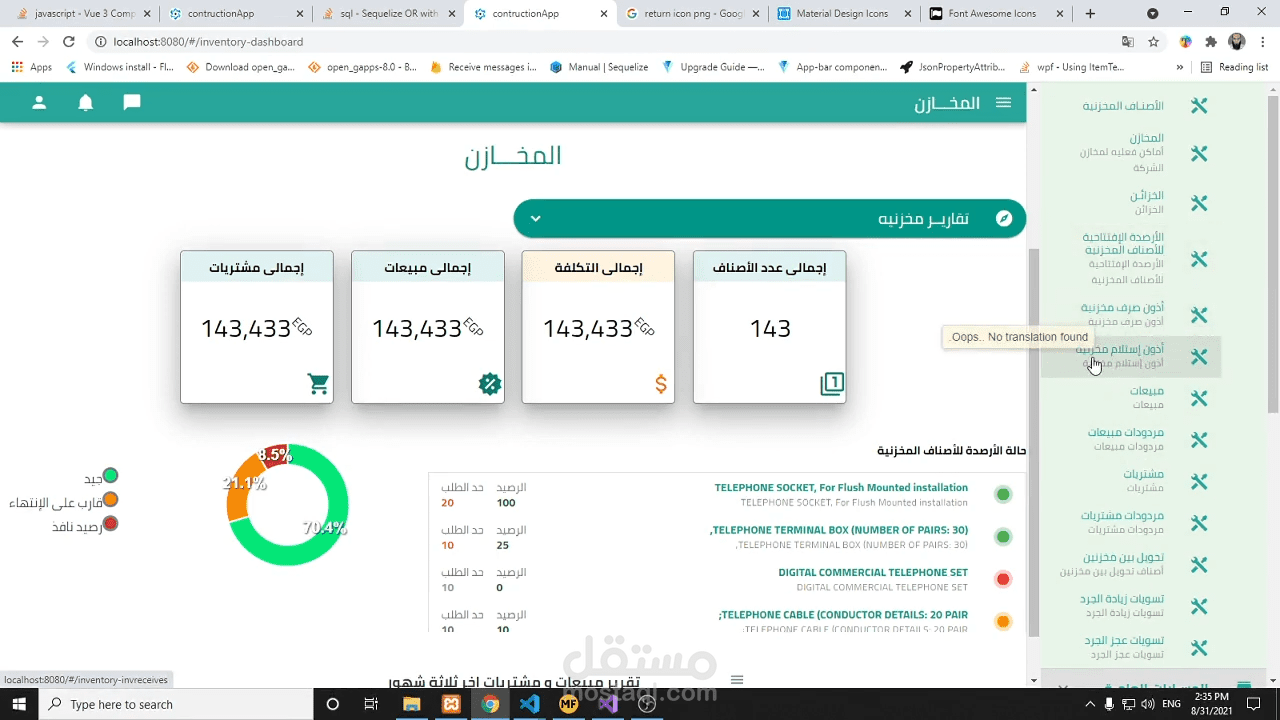Viewport: 1280px width, 720px height.
Task: Switch to Font Awesome Icons tab
Action: (x=997, y=14)
